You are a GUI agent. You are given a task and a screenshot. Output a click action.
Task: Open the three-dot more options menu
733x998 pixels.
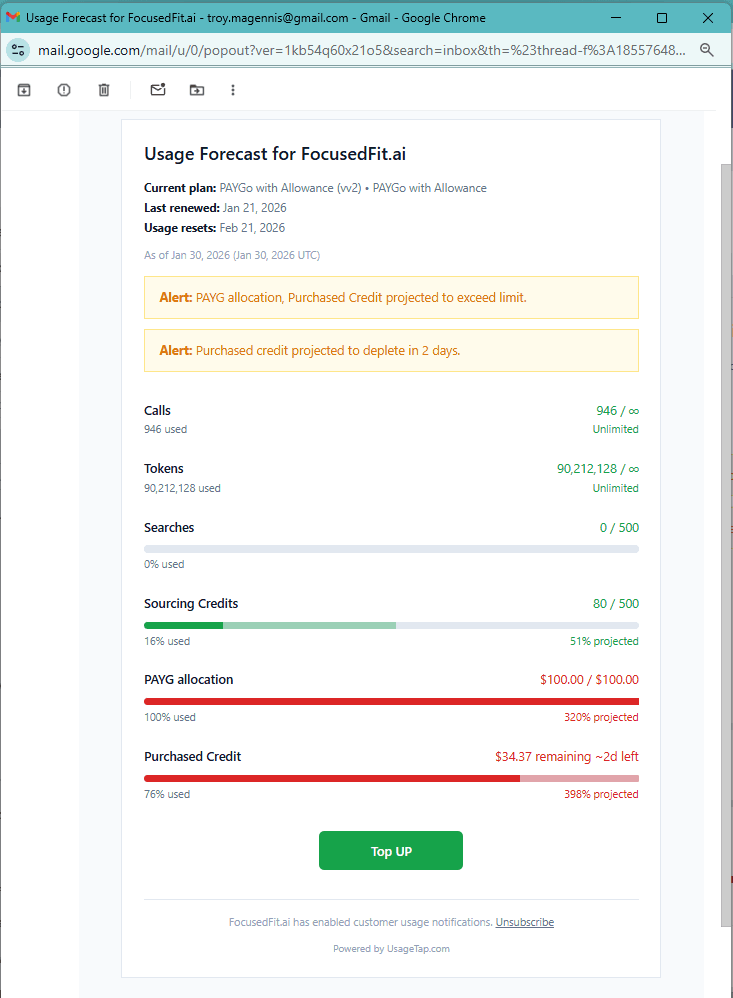click(x=232, y=89)
